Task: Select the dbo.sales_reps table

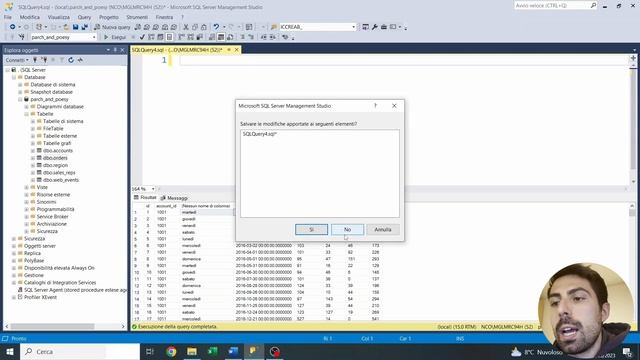Action: [x=59, y=173]
